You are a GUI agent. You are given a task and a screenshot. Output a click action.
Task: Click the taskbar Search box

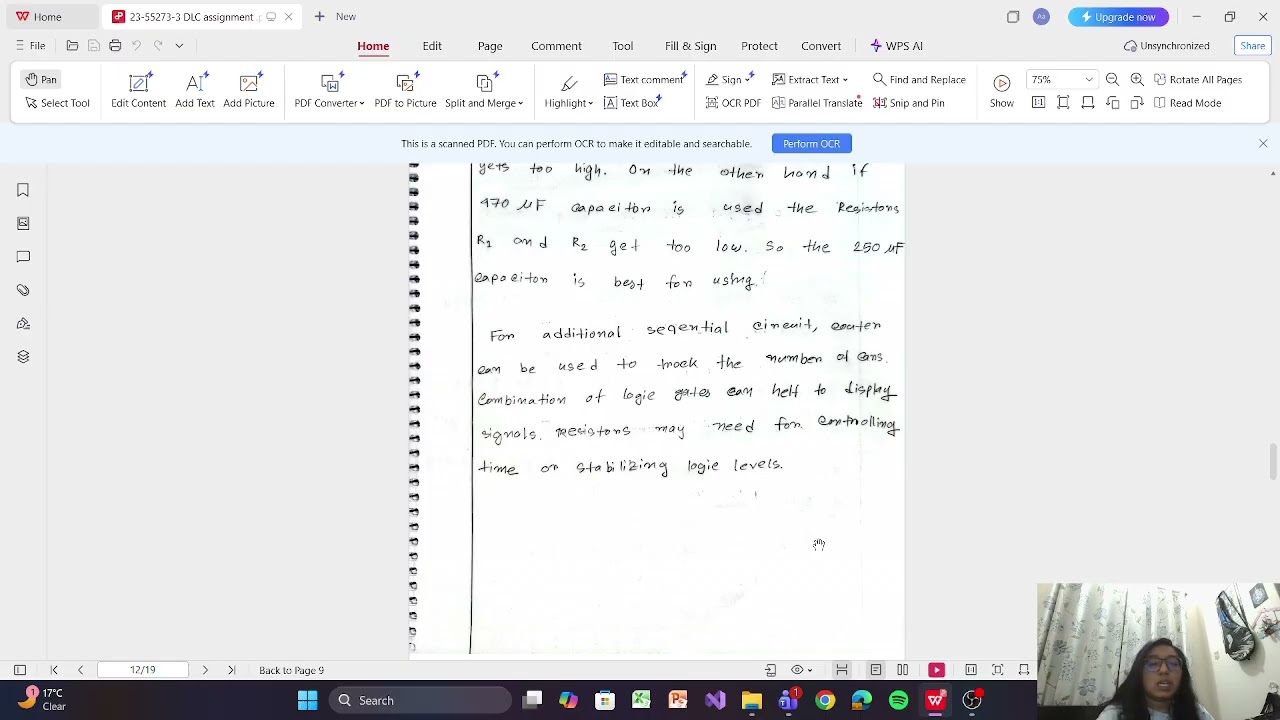click(419, 701)
